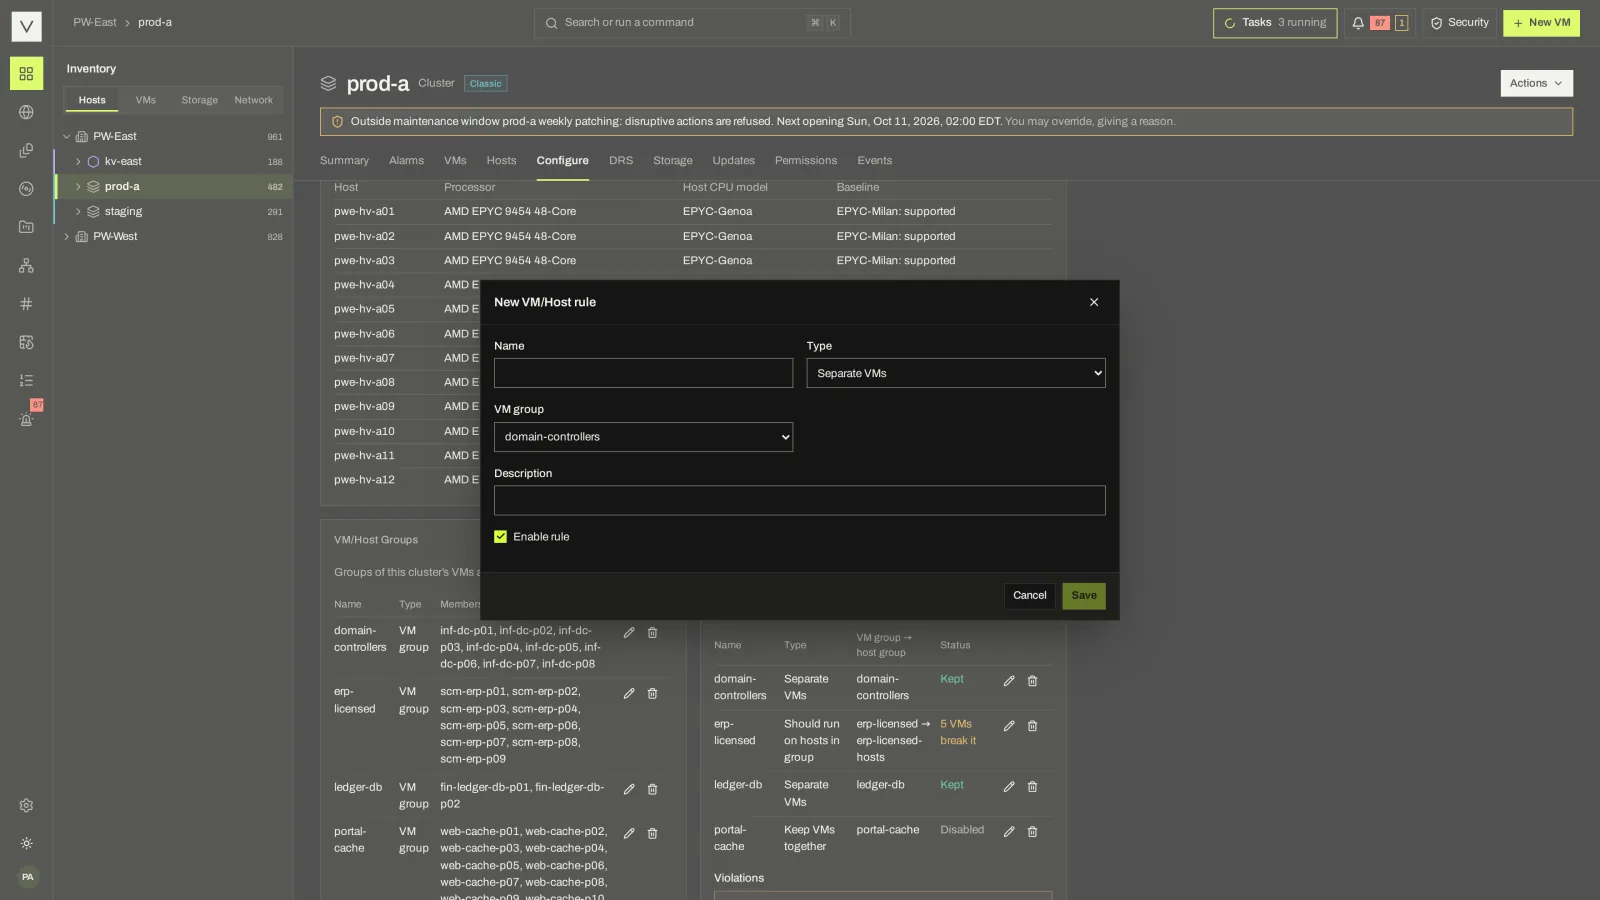This screenshot has height=900, width=1600.
Task: Close the New VM/Host rule dialog
Action: pos(1094,302)
